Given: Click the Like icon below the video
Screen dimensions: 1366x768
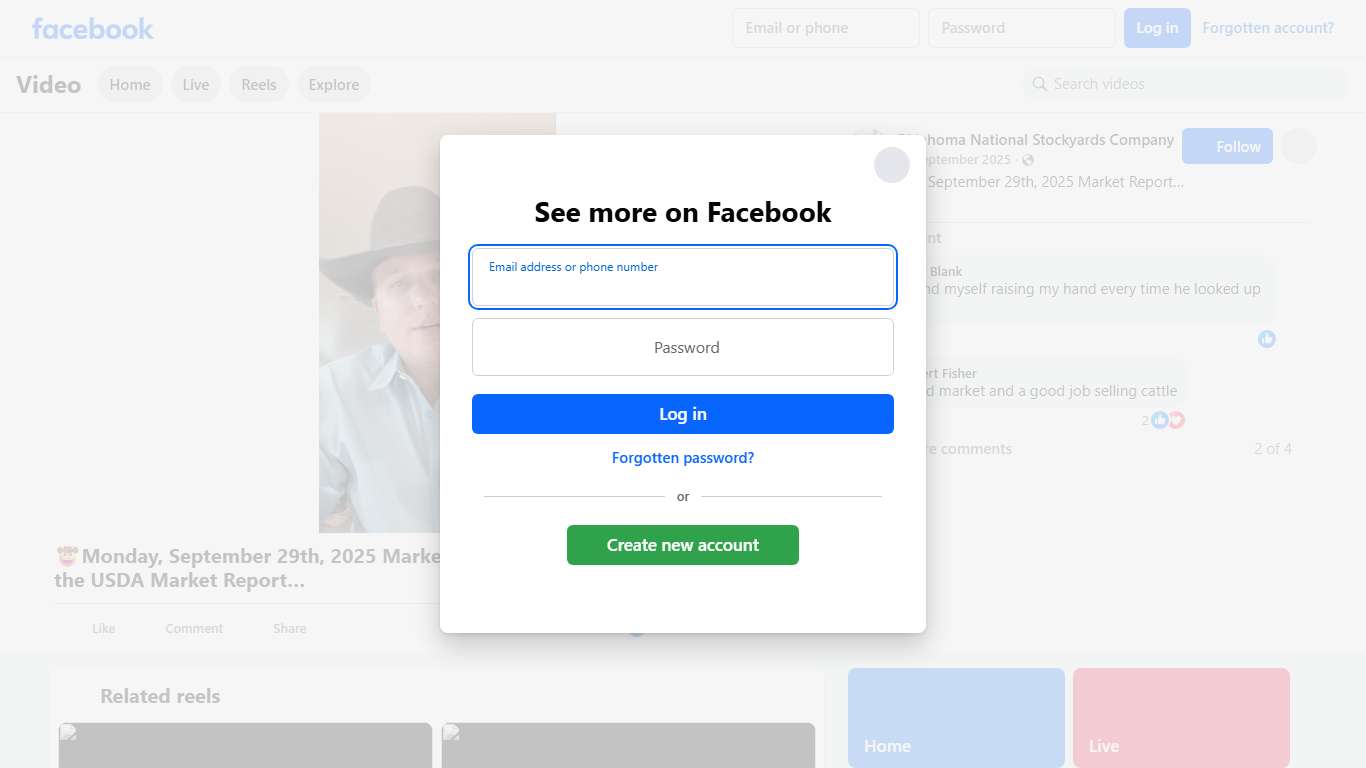Looking at the screenshot, I should tap(103, 628).
